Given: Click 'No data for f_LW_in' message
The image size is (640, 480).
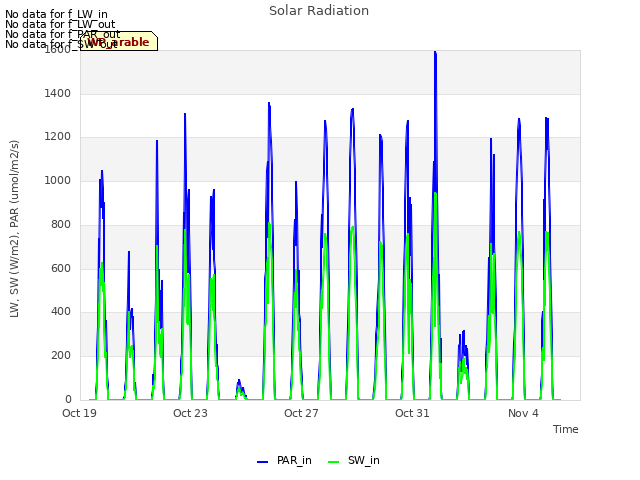Looking at the screenshot, I should tap(56, 15).
